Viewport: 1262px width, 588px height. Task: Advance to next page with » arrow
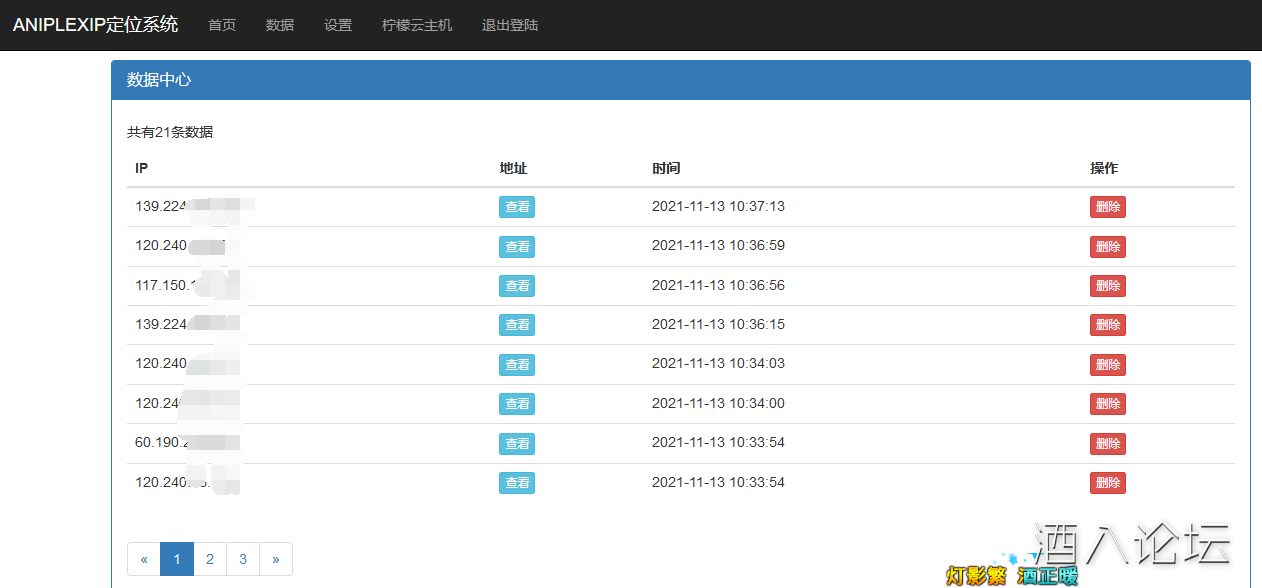click(276, 559)
